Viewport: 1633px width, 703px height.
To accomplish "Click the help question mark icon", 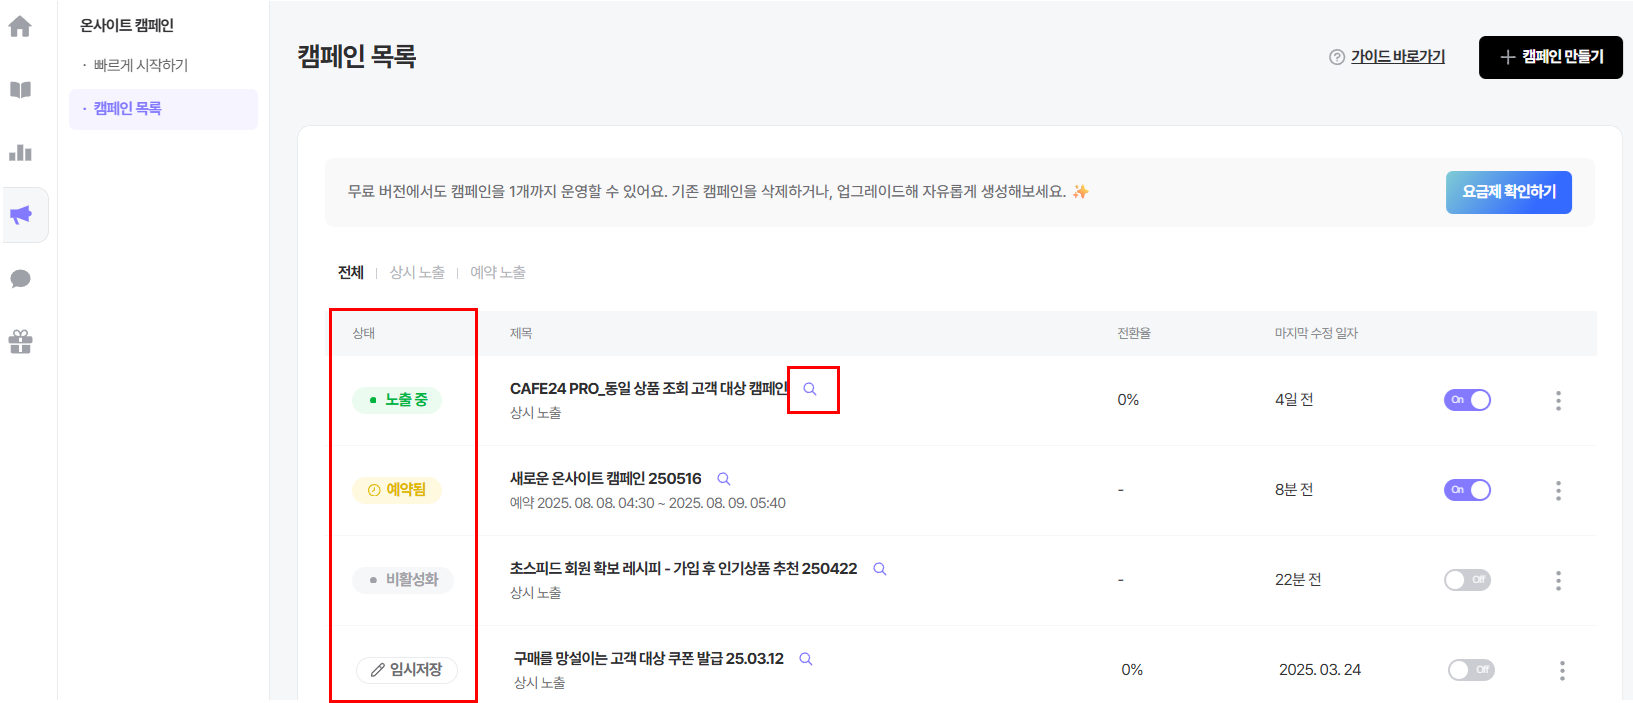I will point(1336,57).
